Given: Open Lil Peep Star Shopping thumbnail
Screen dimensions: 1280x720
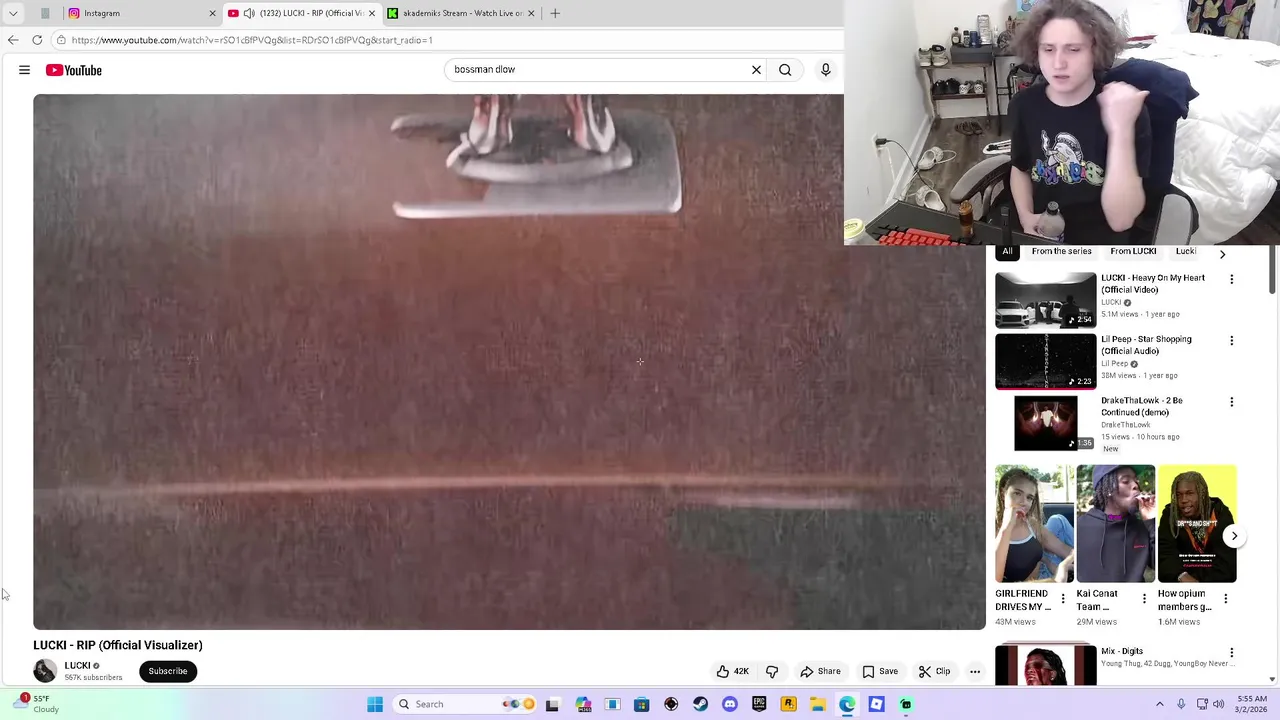Looking at the screenshot, I should point(1045,361).
